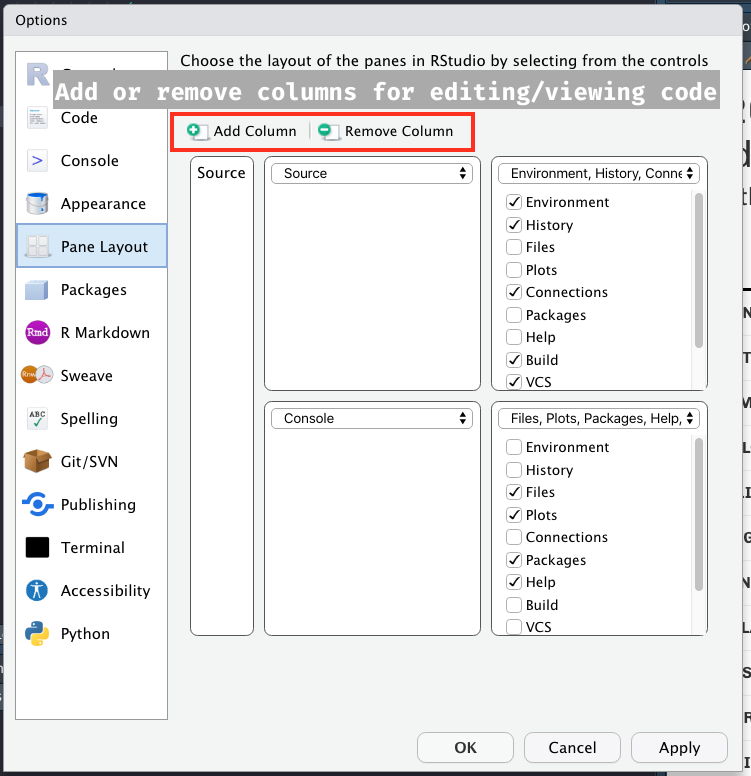Viewport: 751px width, 776px height.
Task: Uncheck VCS in the top-right pane
Action: (x=514, y=382)
